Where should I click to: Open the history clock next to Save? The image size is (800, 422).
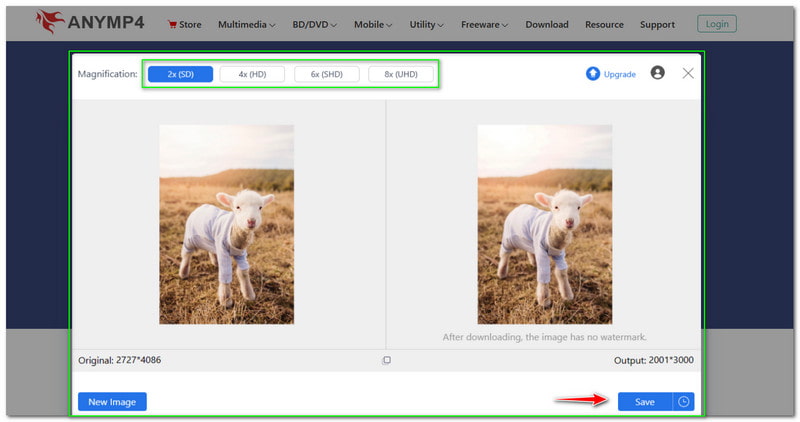point(684,401)
